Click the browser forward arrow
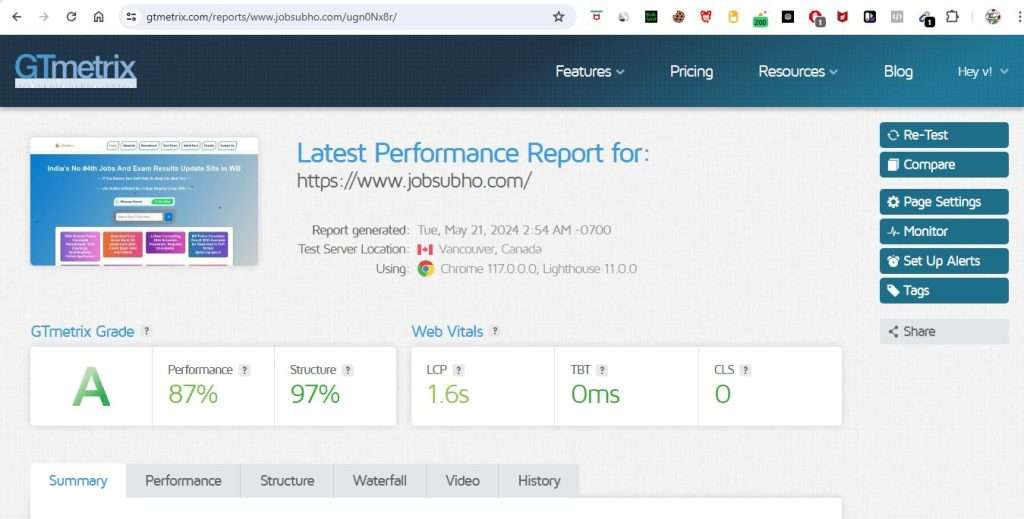 coord(44,17)
